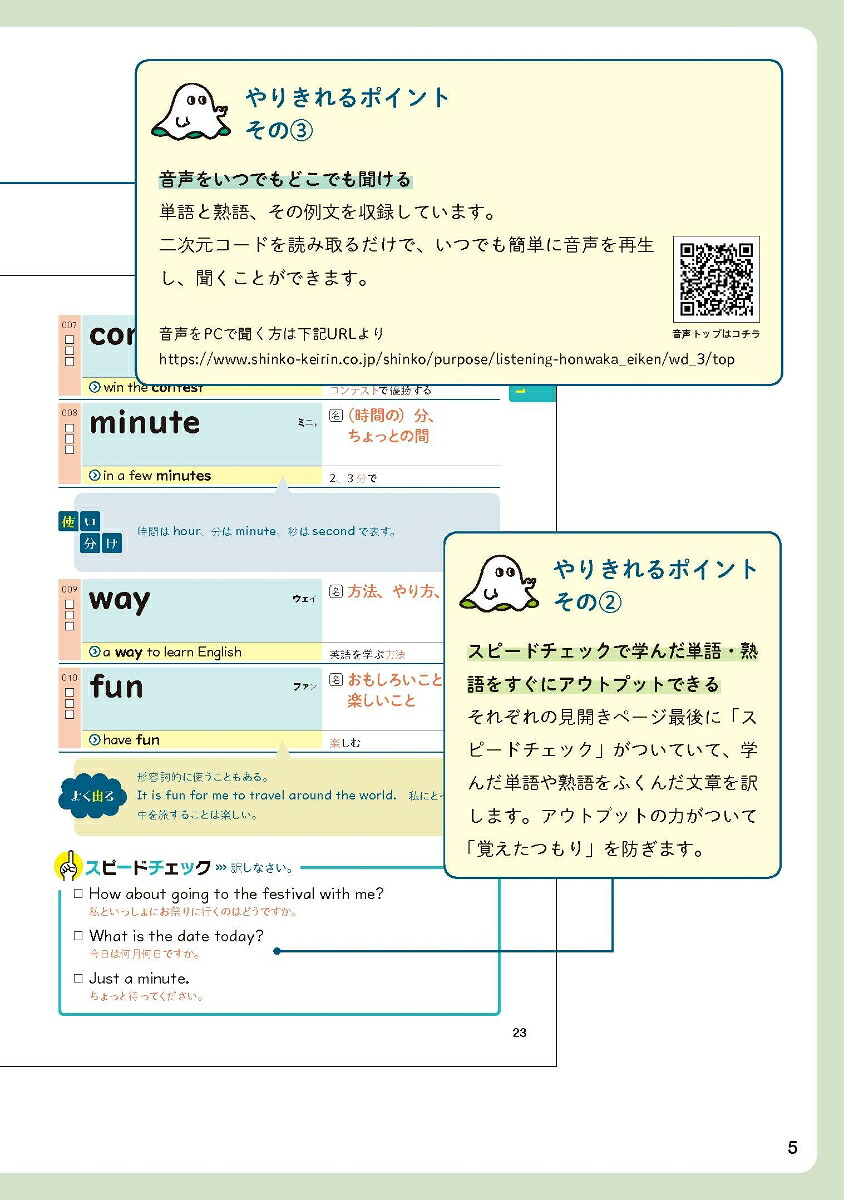844x1200 pixels.
Task: Click the text 「覚えたつもり」を防ぎます。
Action: coord(587,851)
